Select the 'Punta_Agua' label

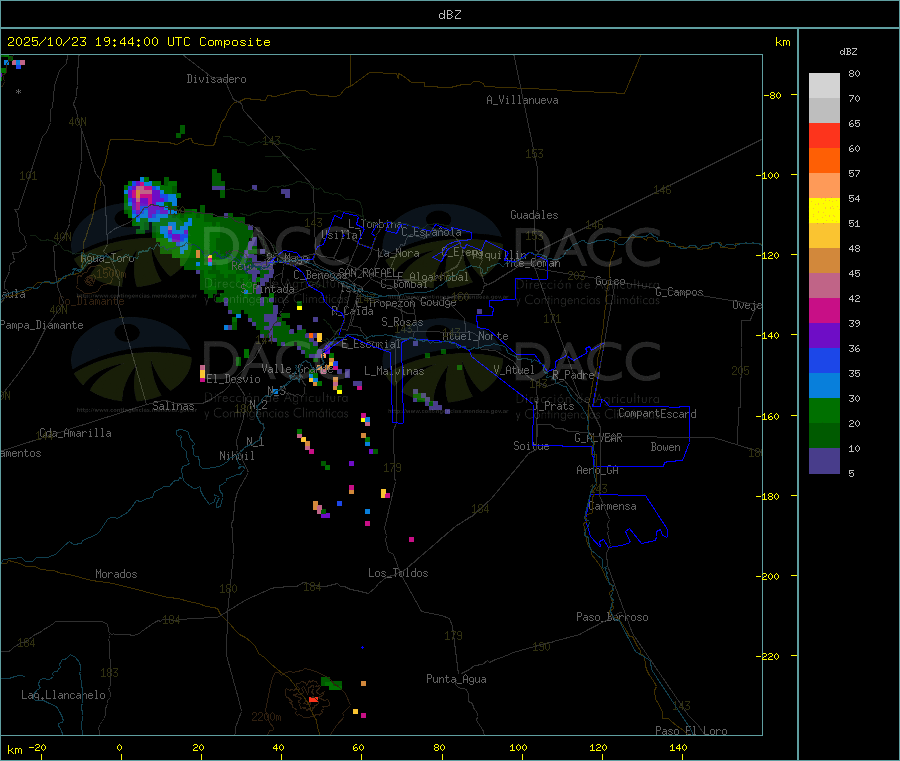coord(456,679)
